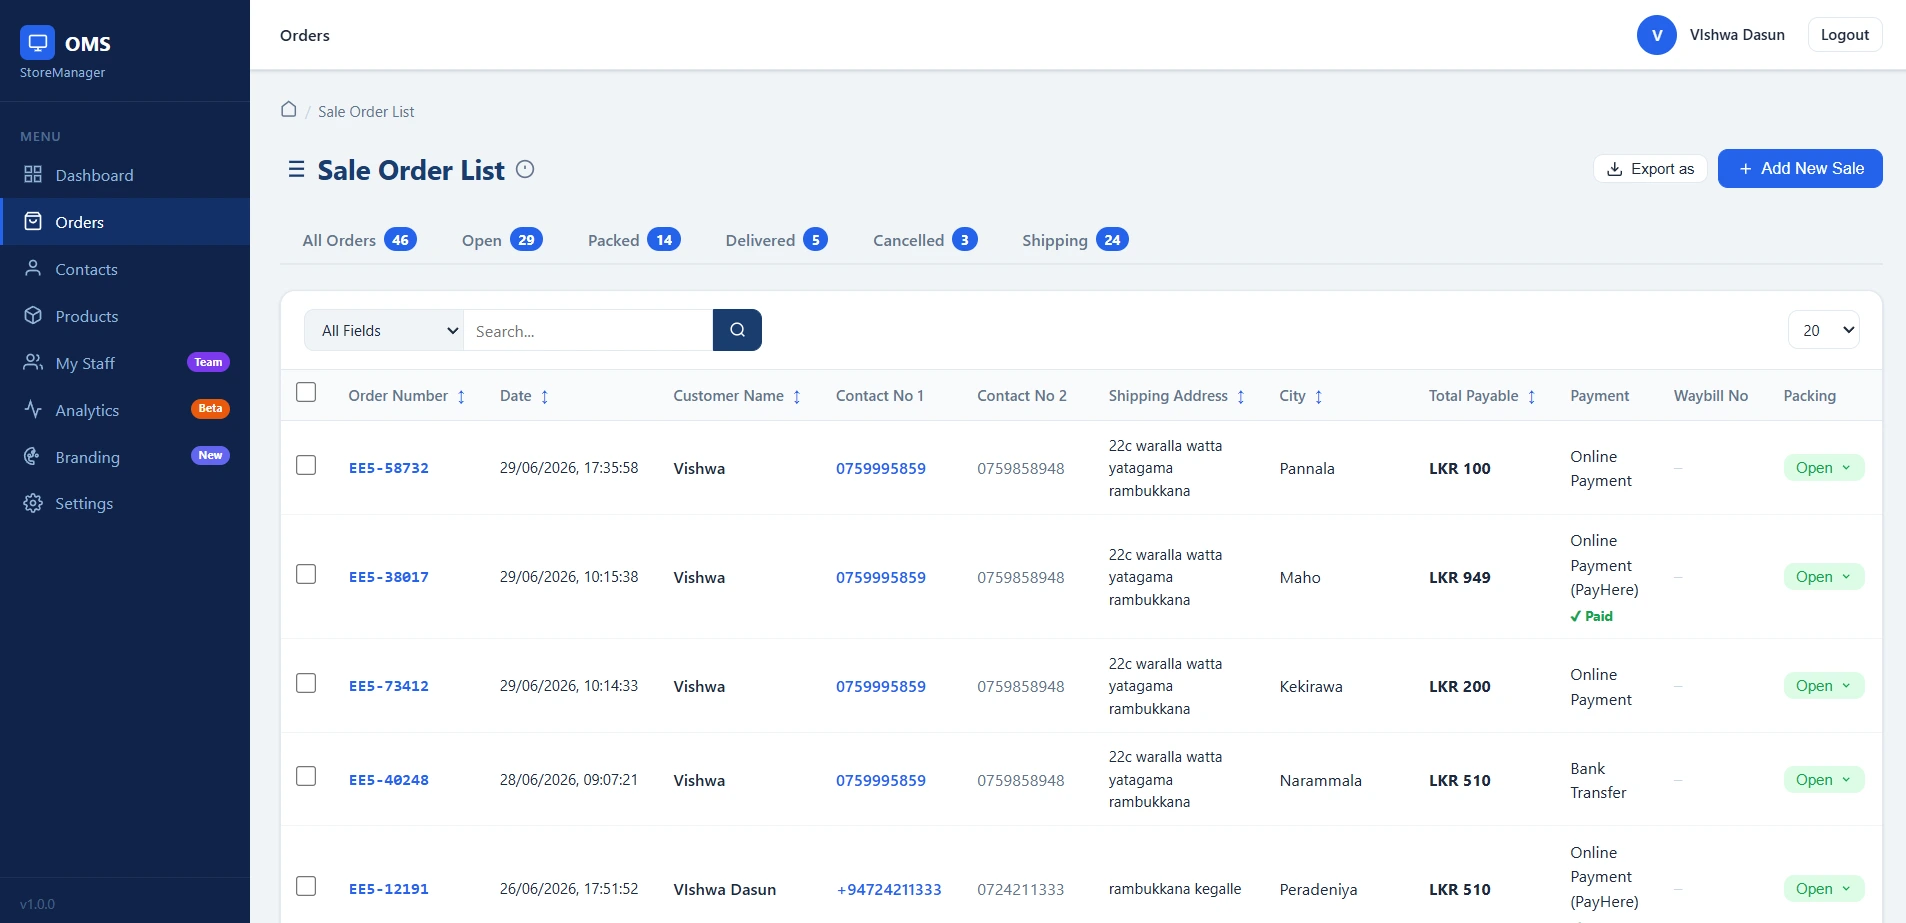1906x923 pixels.
Task: Click hamburger icon beside Sale Order List
Action: (x=296, y=169)
